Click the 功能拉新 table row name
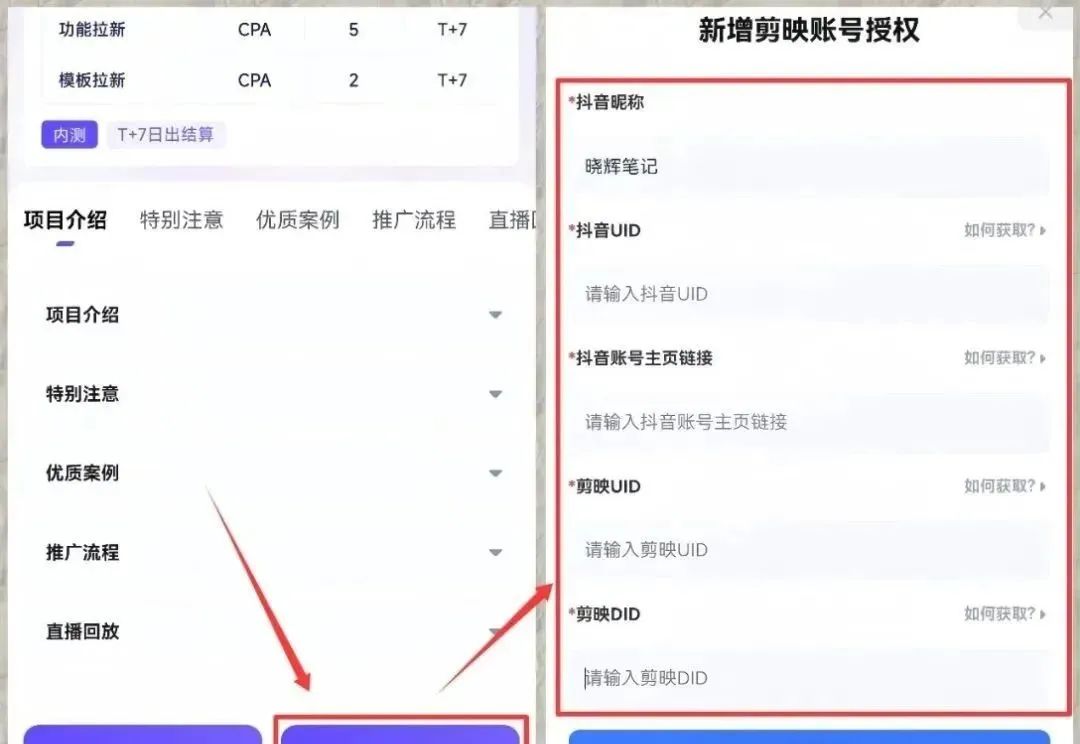This screenshot has height=744, width=1080. click(x=92, y=30)
